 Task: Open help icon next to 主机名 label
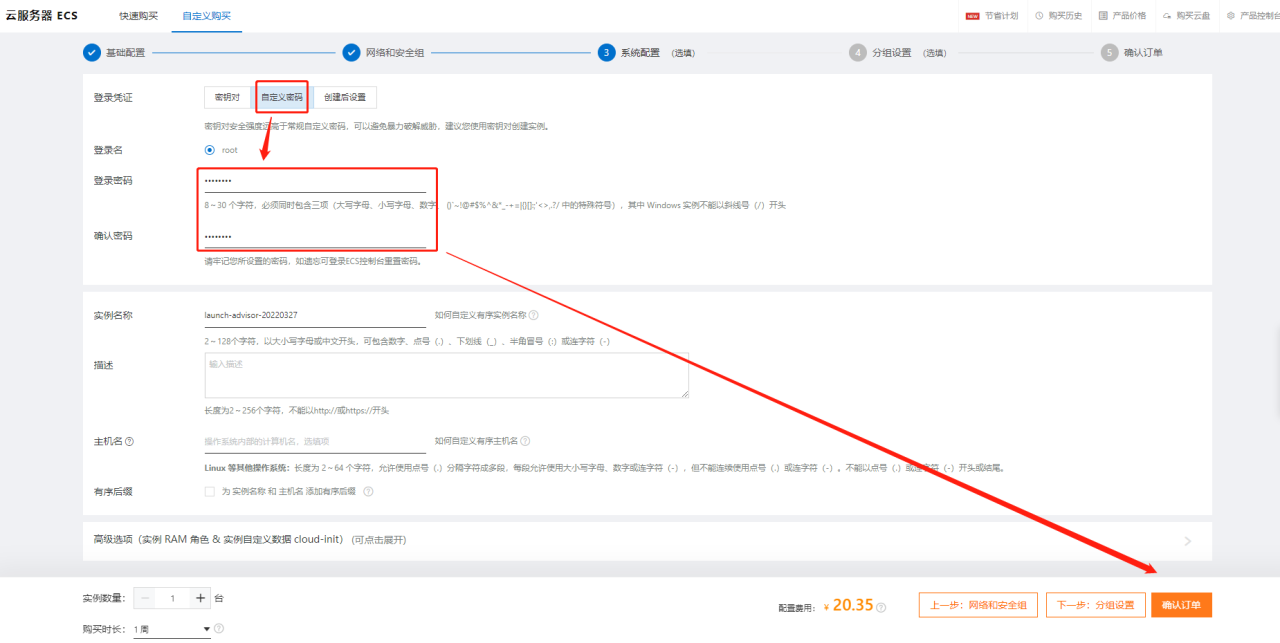pos(130,441)
